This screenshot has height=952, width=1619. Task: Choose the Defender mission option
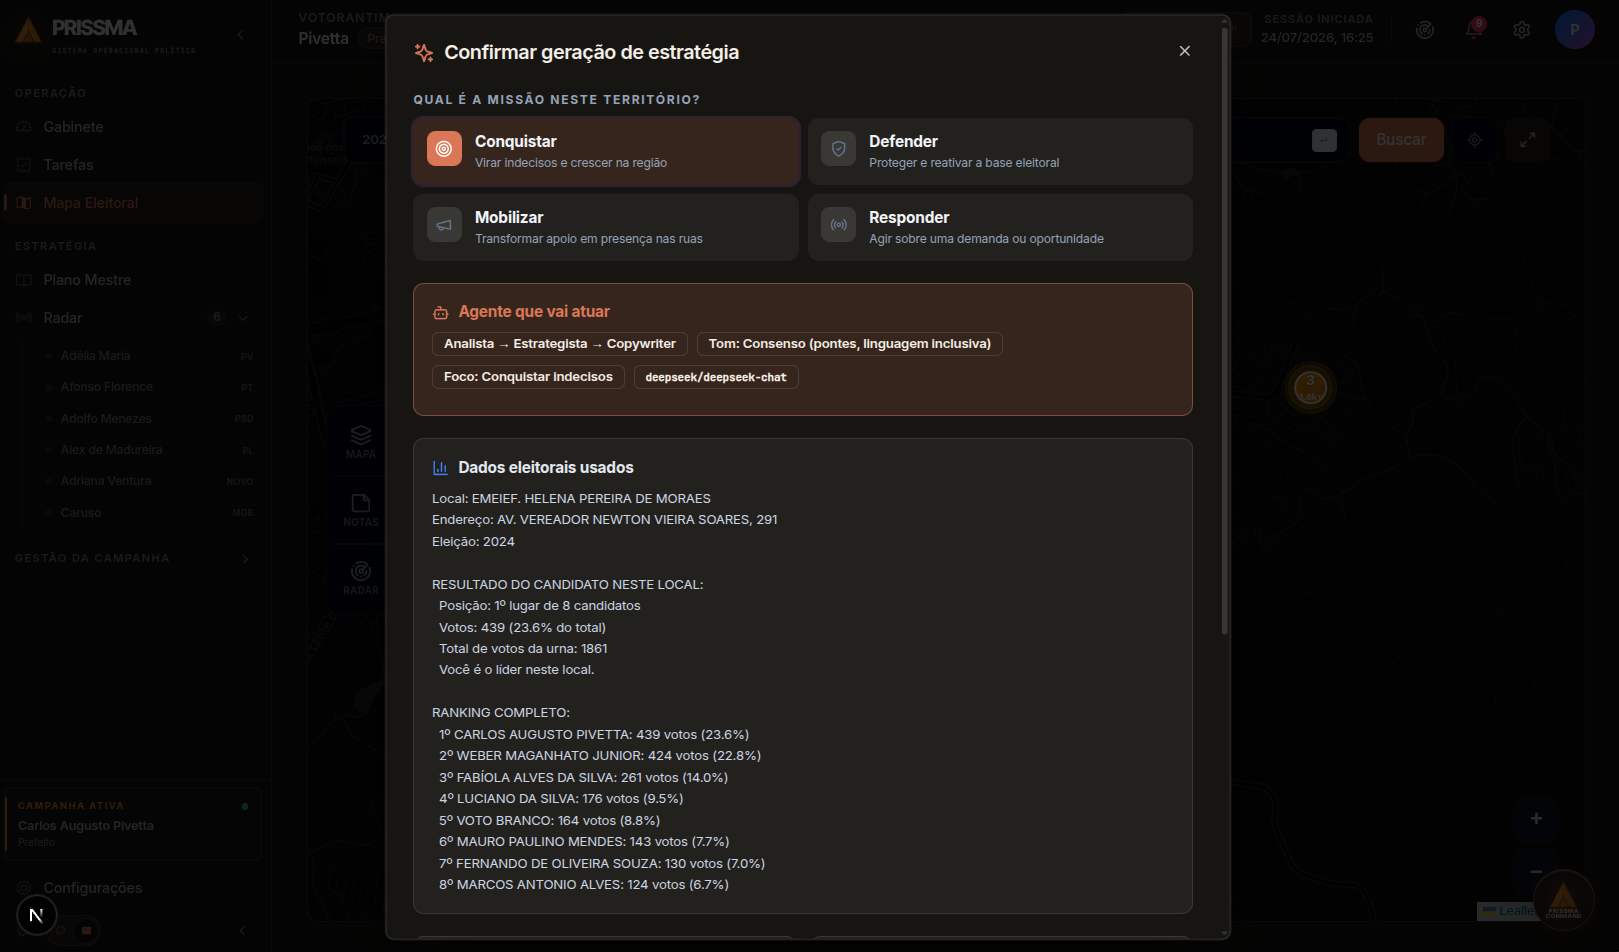(x=1000, y=152)
